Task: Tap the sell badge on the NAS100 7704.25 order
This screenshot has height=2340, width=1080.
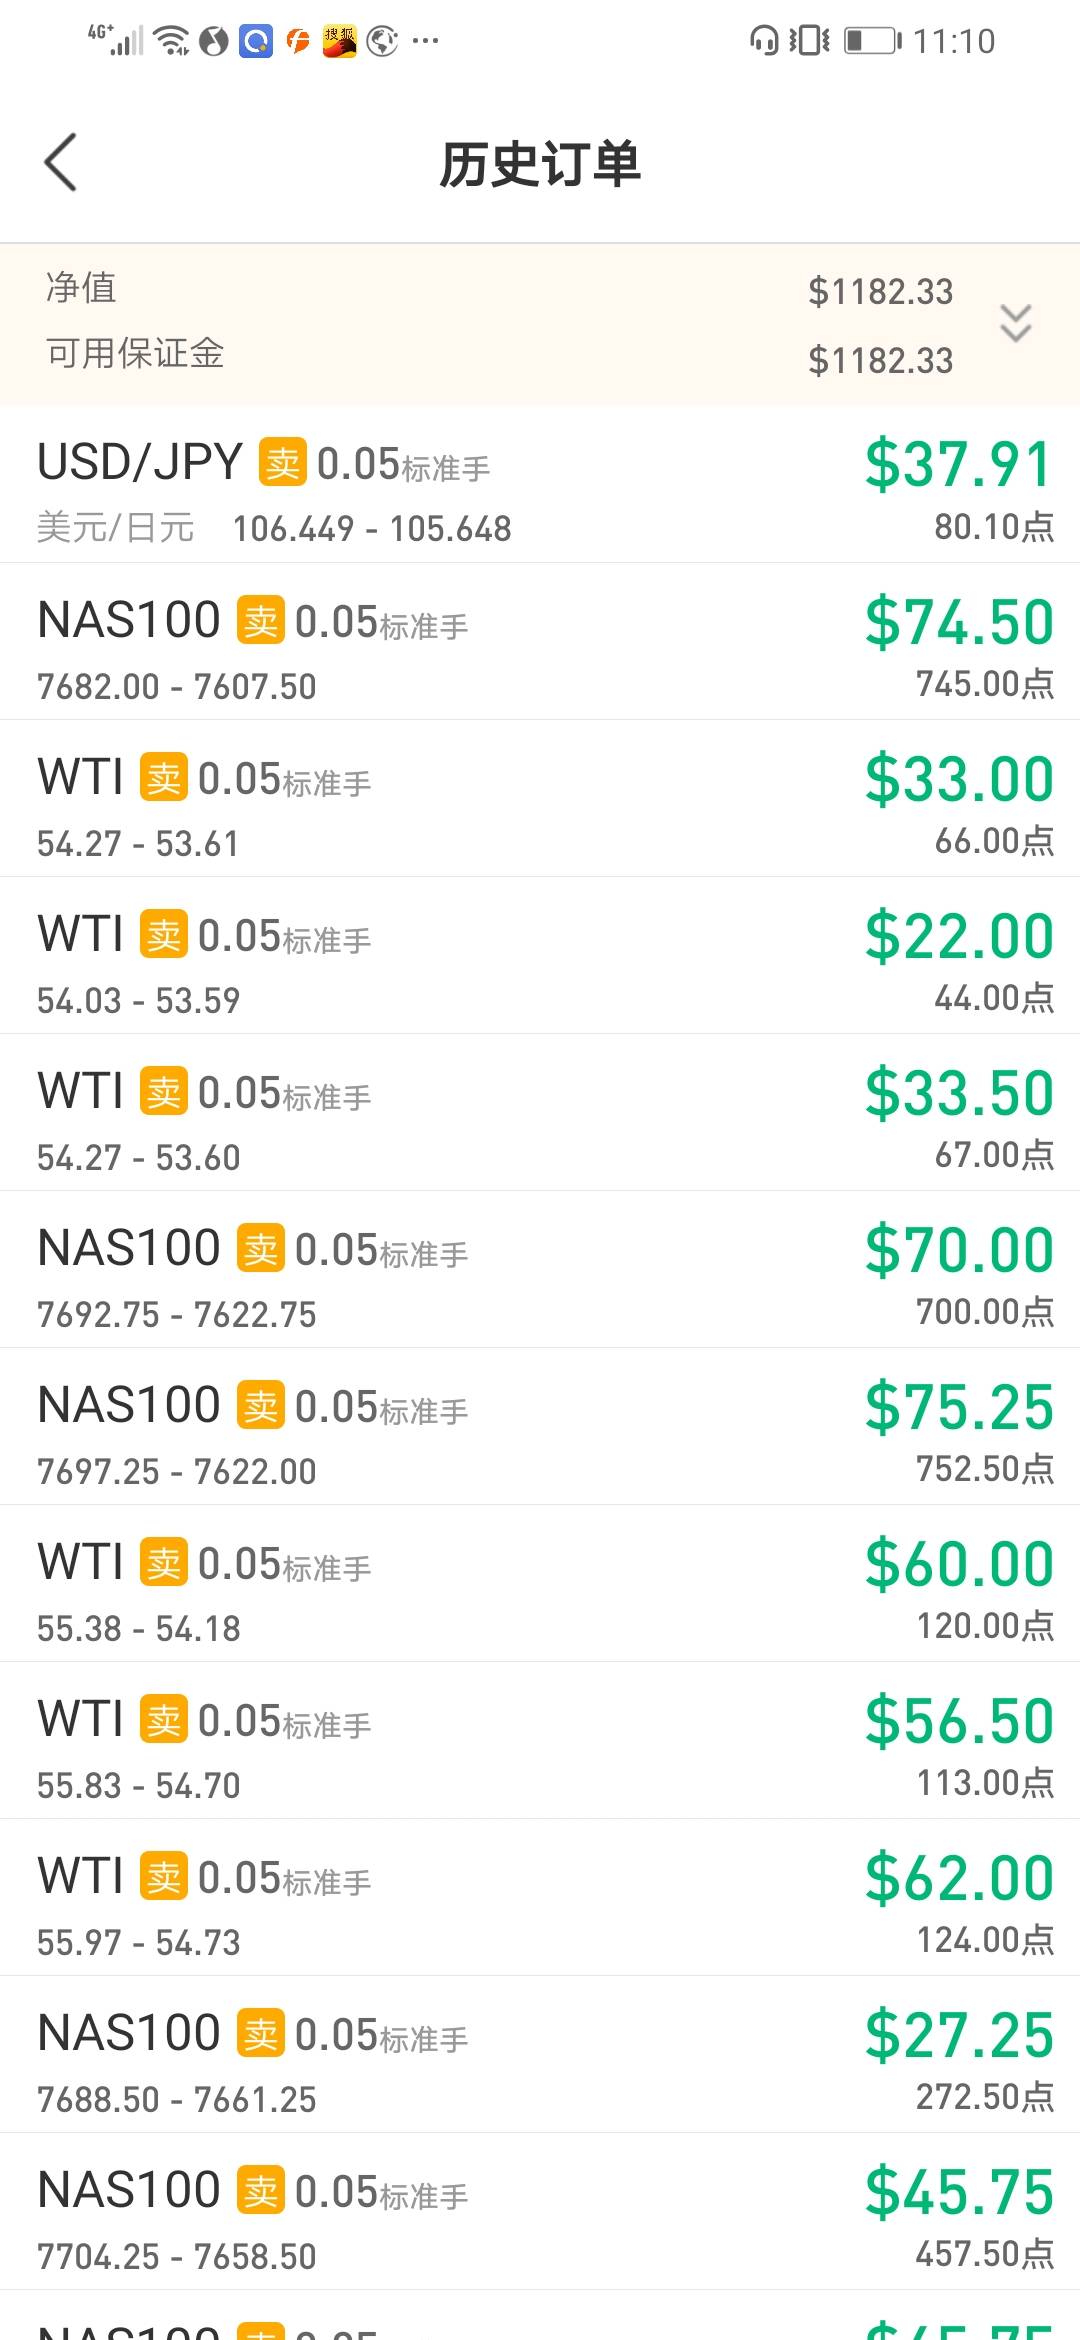Action: pos(261,2191)
